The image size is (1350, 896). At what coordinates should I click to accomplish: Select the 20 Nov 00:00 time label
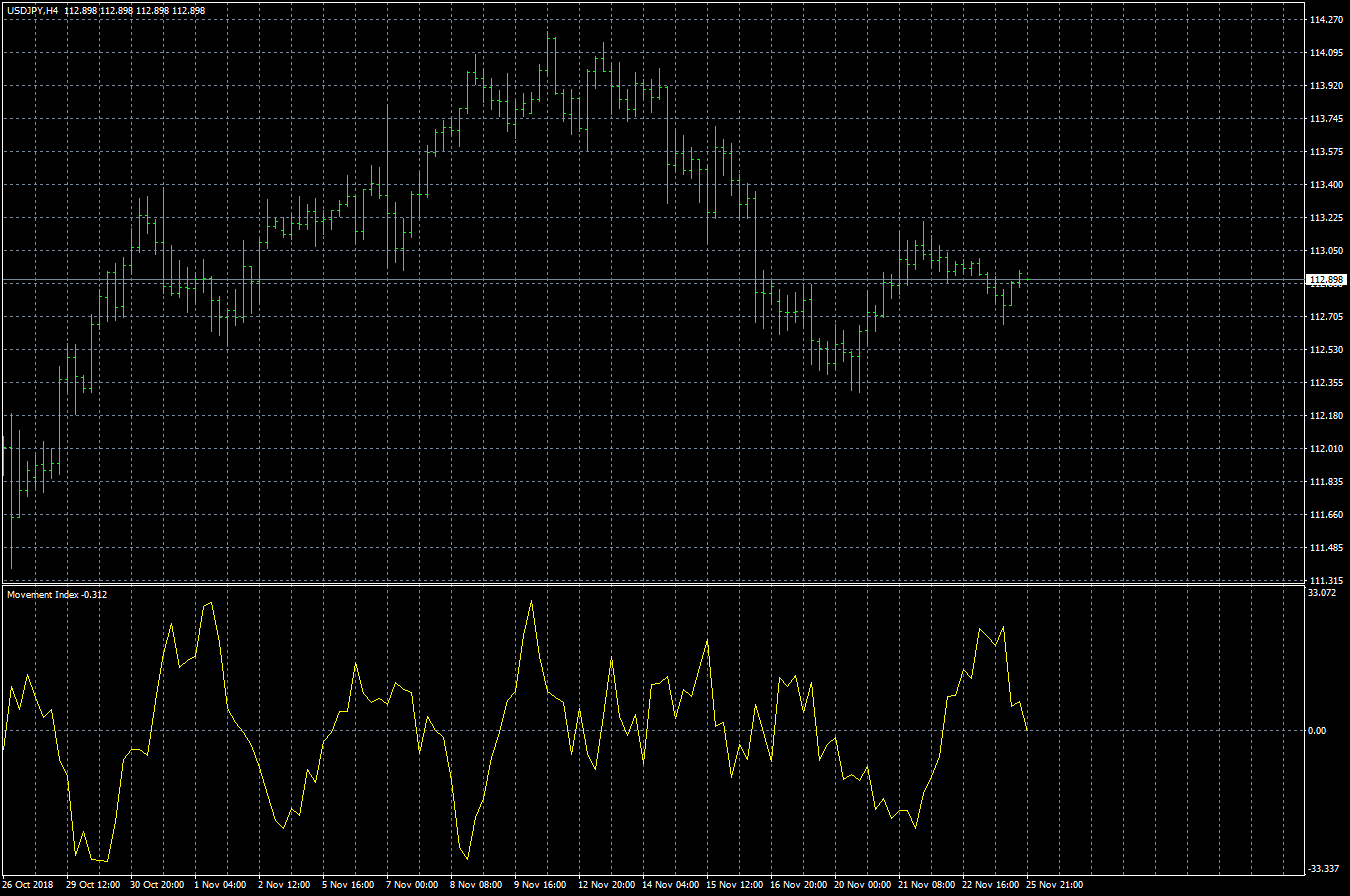pos(863,885)
